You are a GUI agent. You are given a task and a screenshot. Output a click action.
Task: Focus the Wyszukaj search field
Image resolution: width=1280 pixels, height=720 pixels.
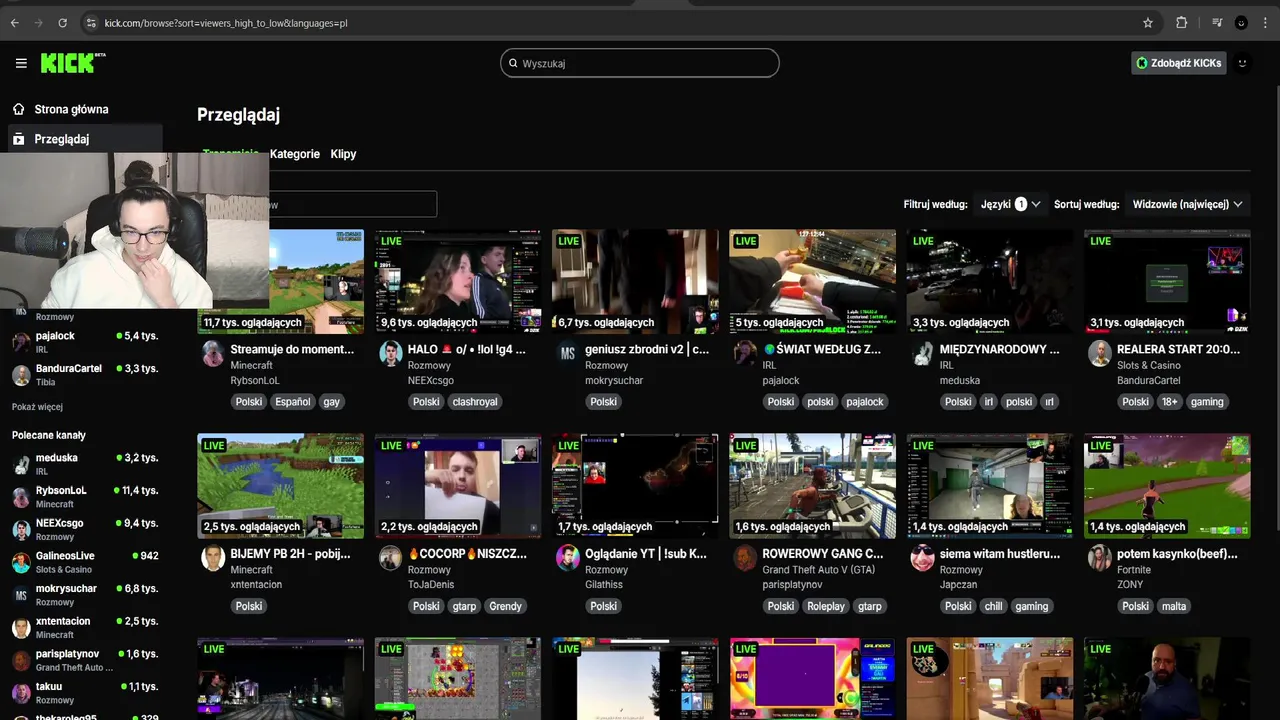pos(640,63)
